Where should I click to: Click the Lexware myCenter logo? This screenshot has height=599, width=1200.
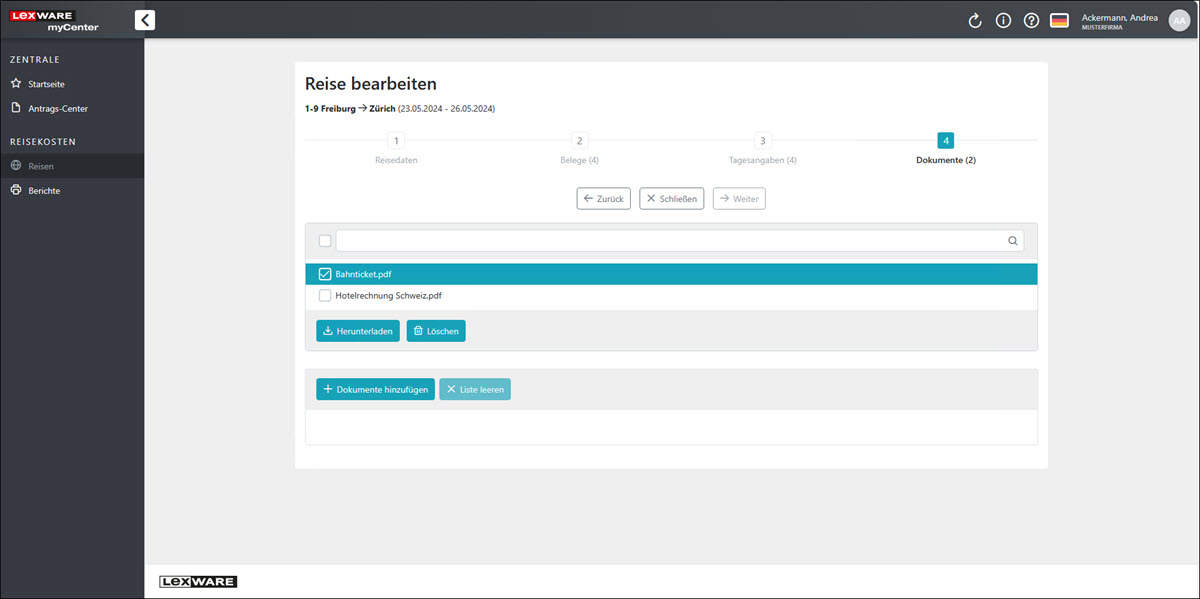tap(57, 20)
